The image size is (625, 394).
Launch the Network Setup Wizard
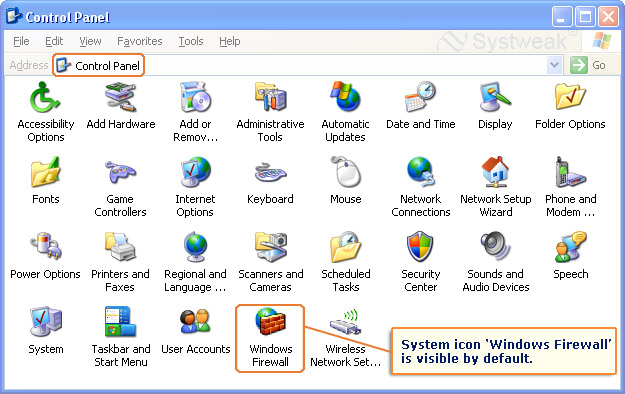click(495, 172)
